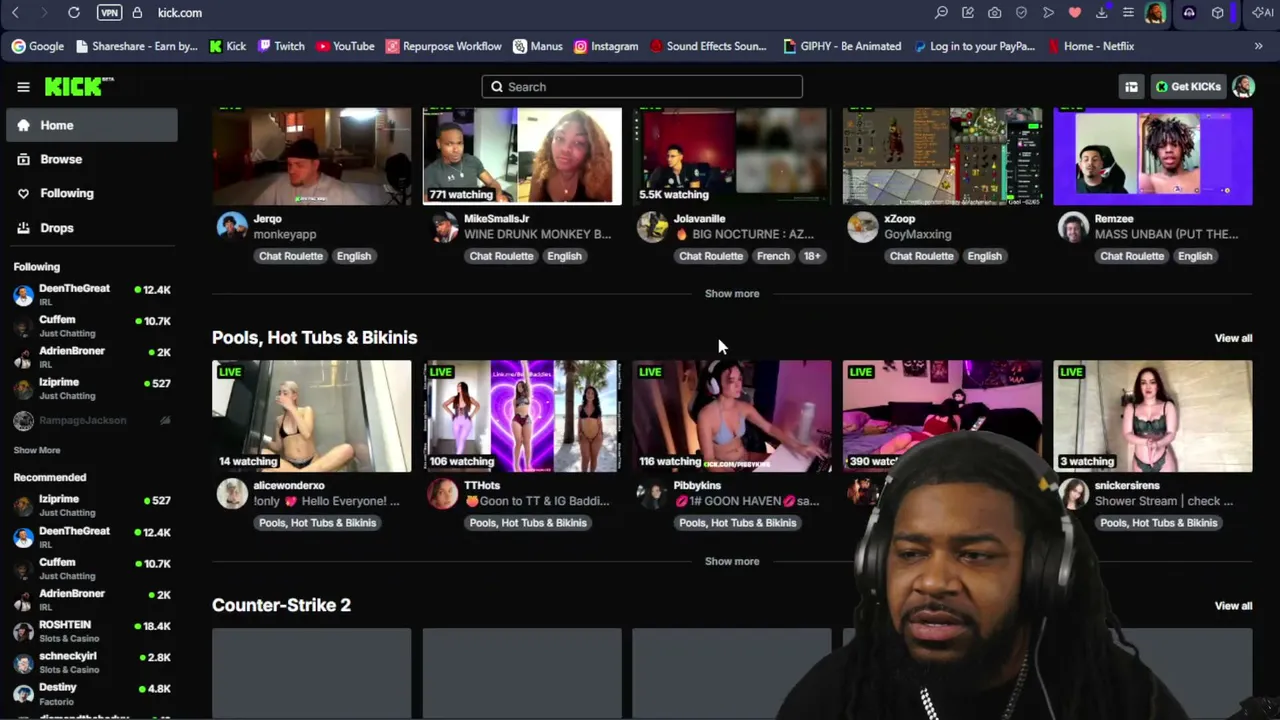The width and height of the screenshot is (1280, 720).
Task: View all Counter-Strike 2 streams
Action: (x=1233, y=606)
